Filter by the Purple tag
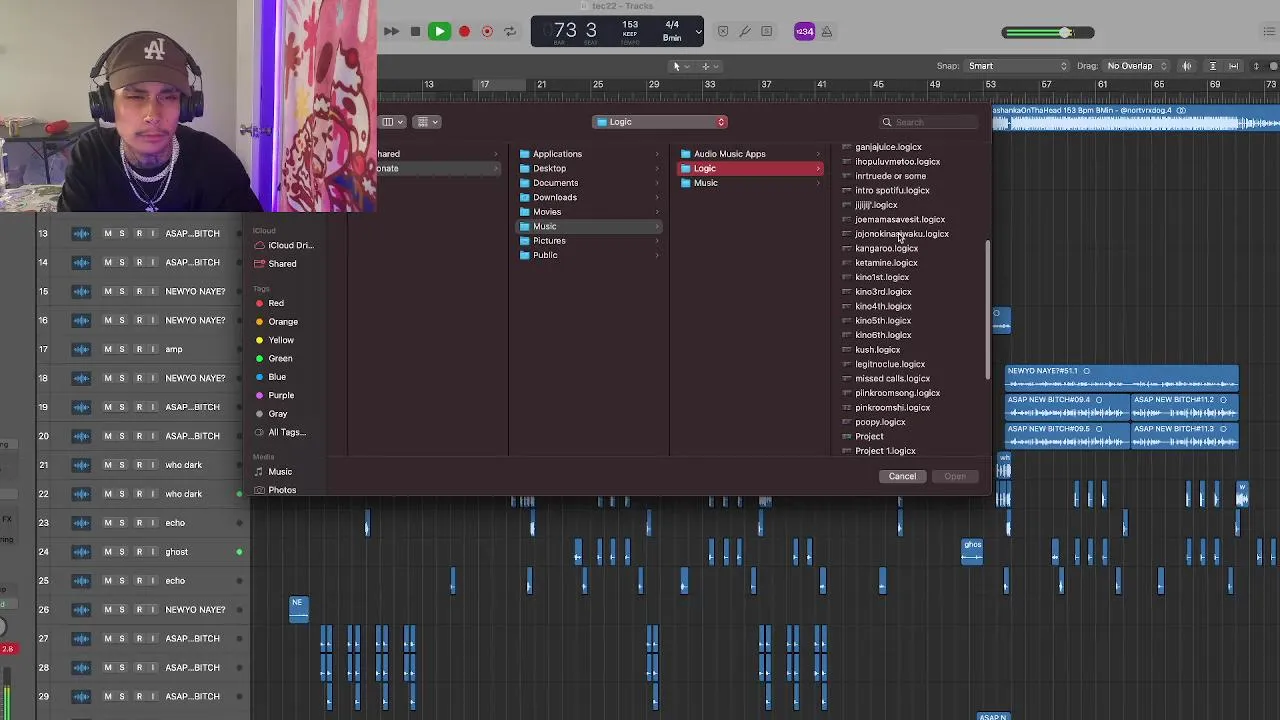Image resolution: width=1280 pixels, height=720 pixels. pos(275,396)
